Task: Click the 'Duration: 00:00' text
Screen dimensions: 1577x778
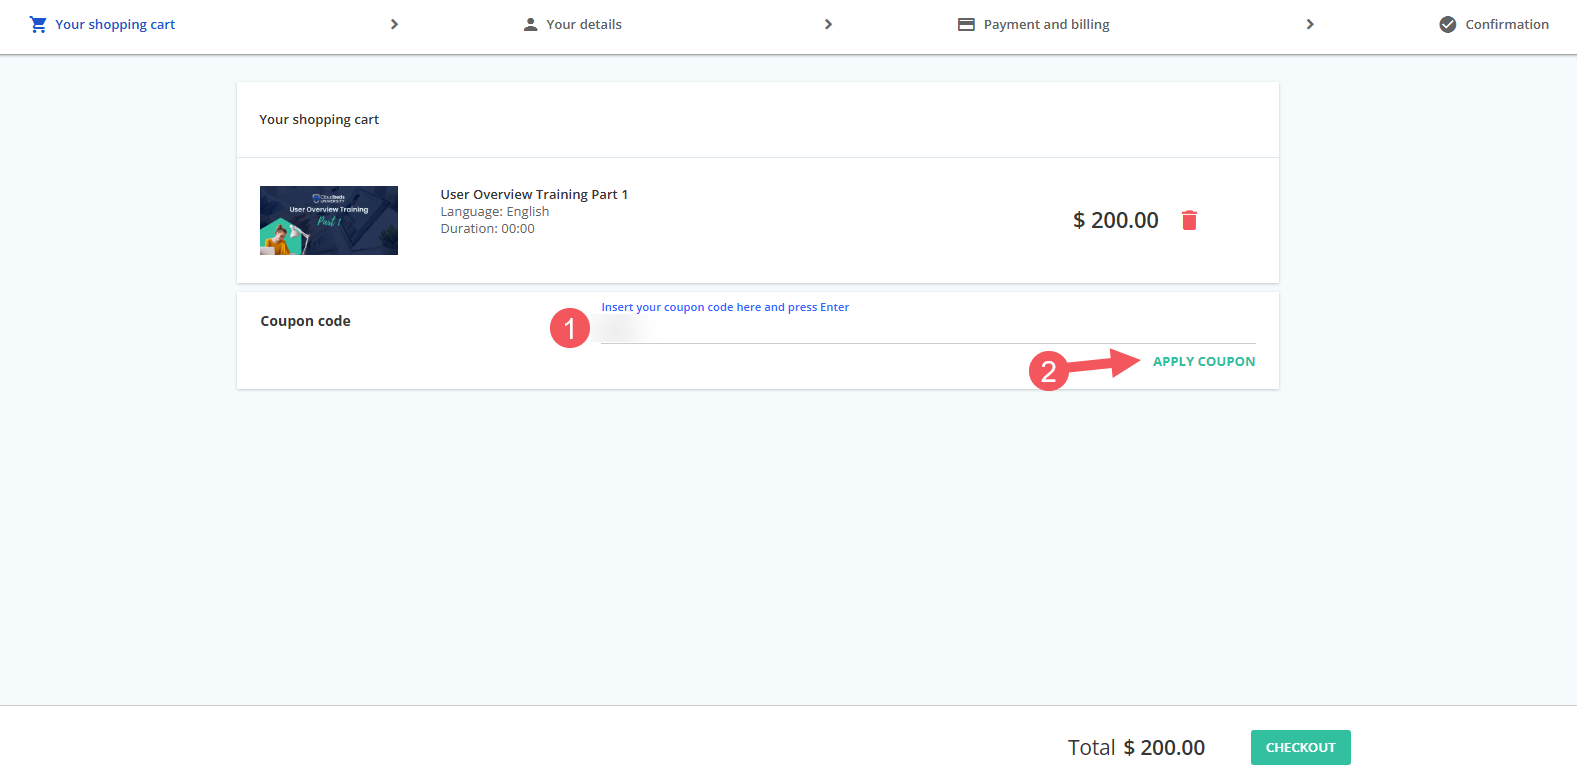Action: tap(487, 228)
